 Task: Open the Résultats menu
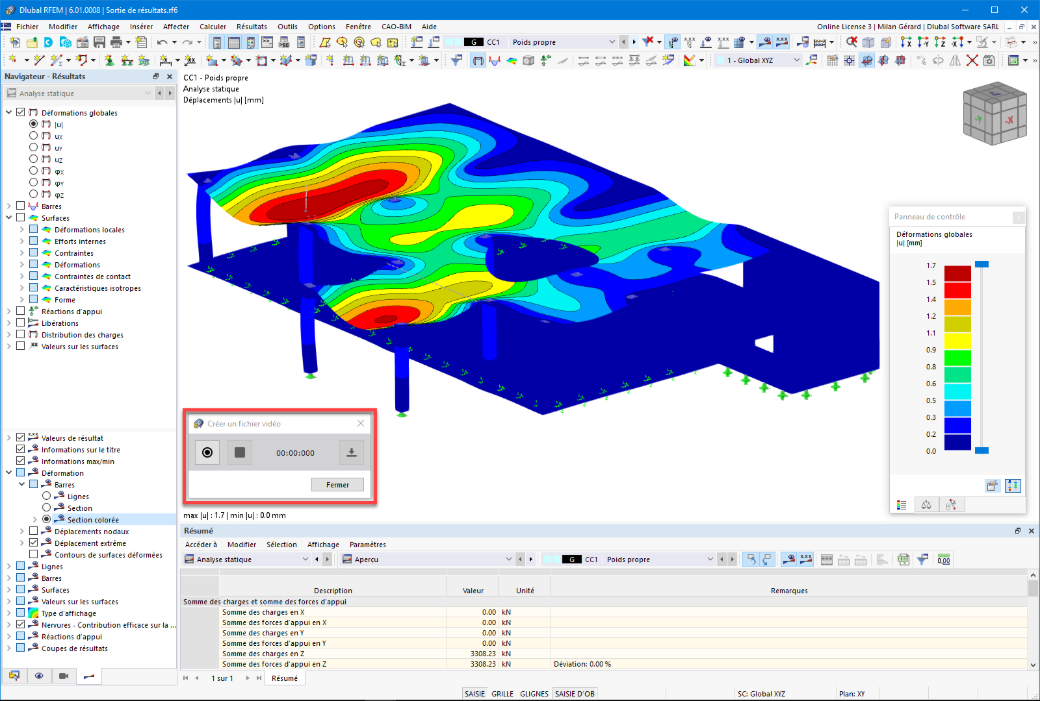tap(251, 27)
